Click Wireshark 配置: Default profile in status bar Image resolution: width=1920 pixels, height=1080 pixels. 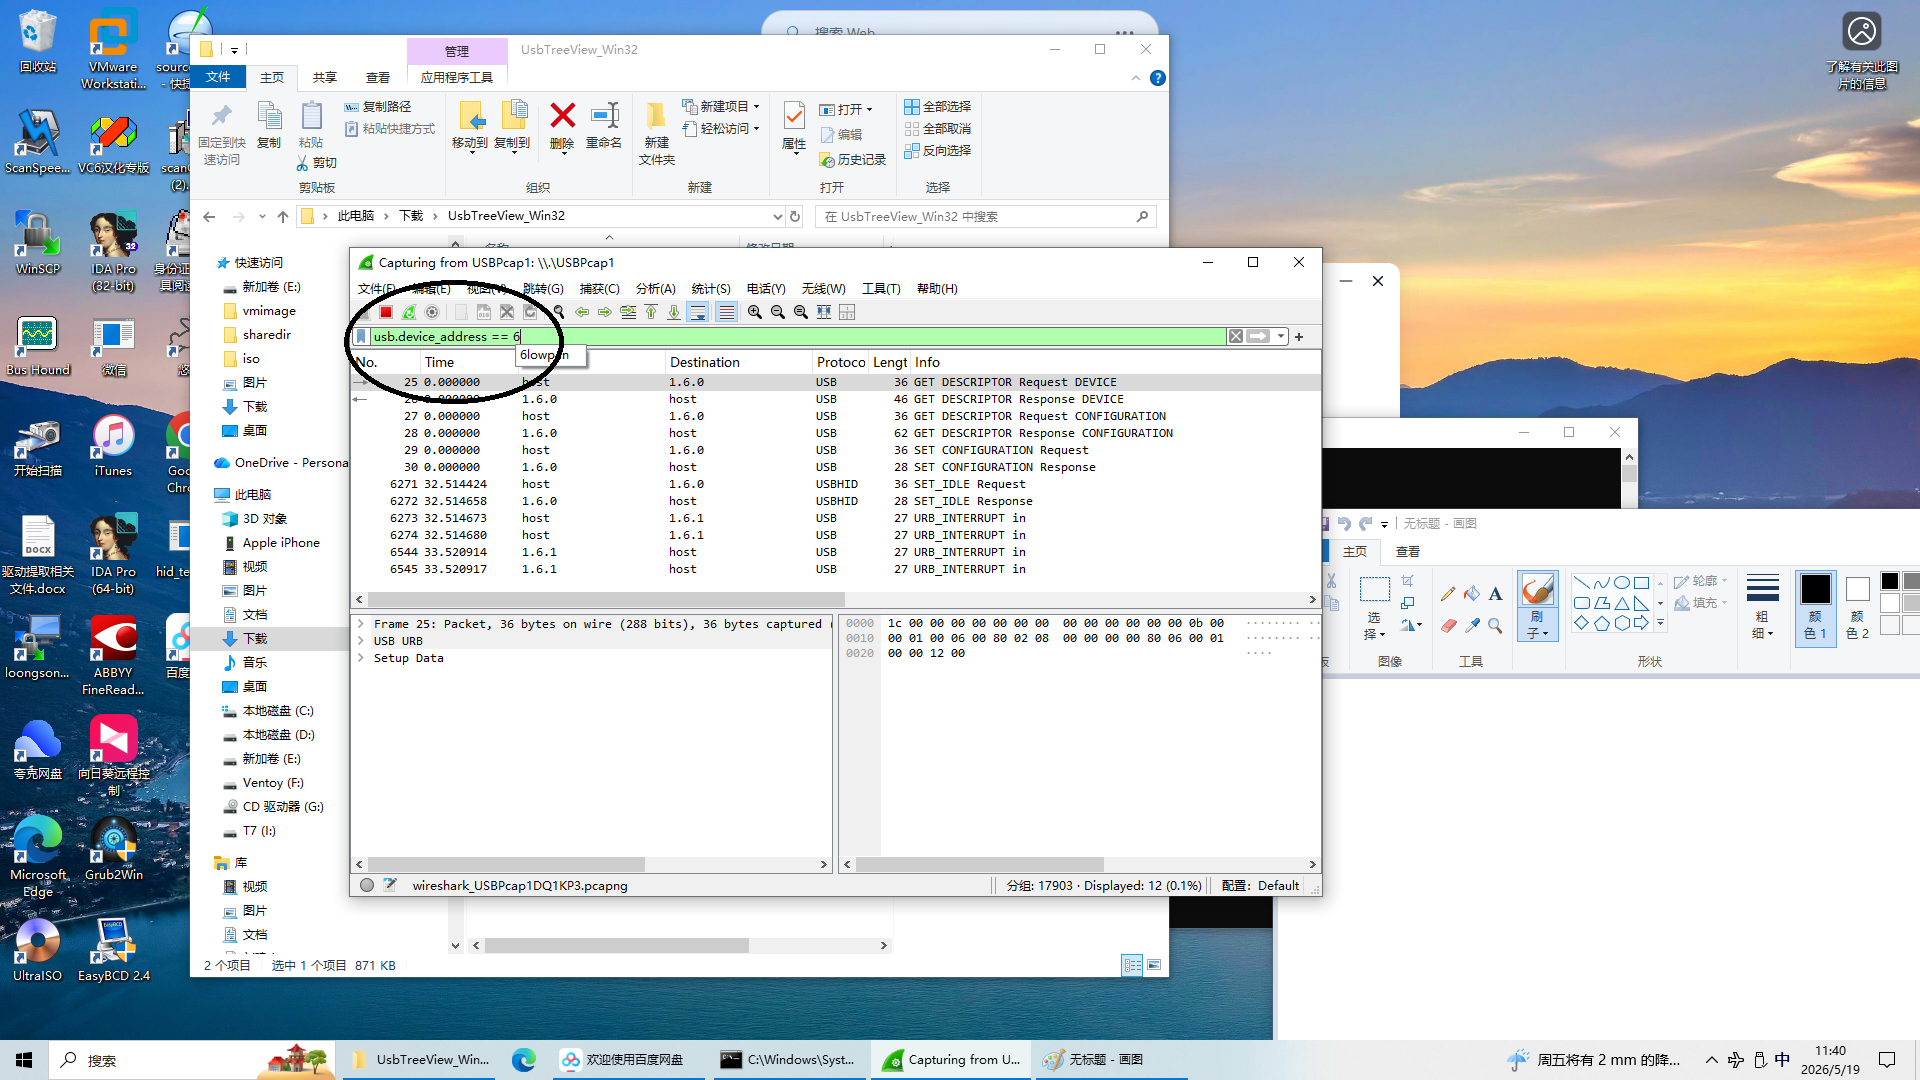point(1260,885)
